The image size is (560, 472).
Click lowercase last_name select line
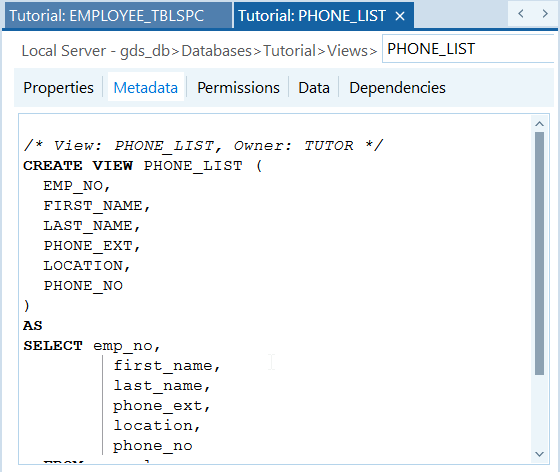click(x=161, y=386)
